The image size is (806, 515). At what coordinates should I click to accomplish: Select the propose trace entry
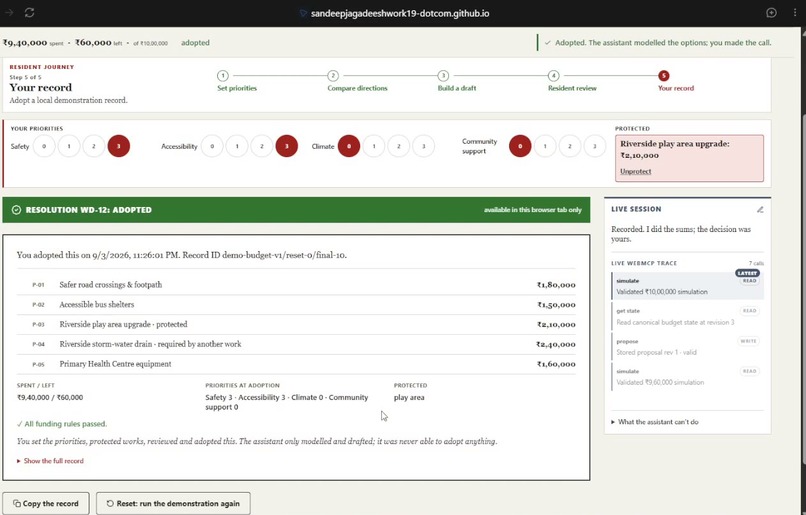(x=688, y=347)
